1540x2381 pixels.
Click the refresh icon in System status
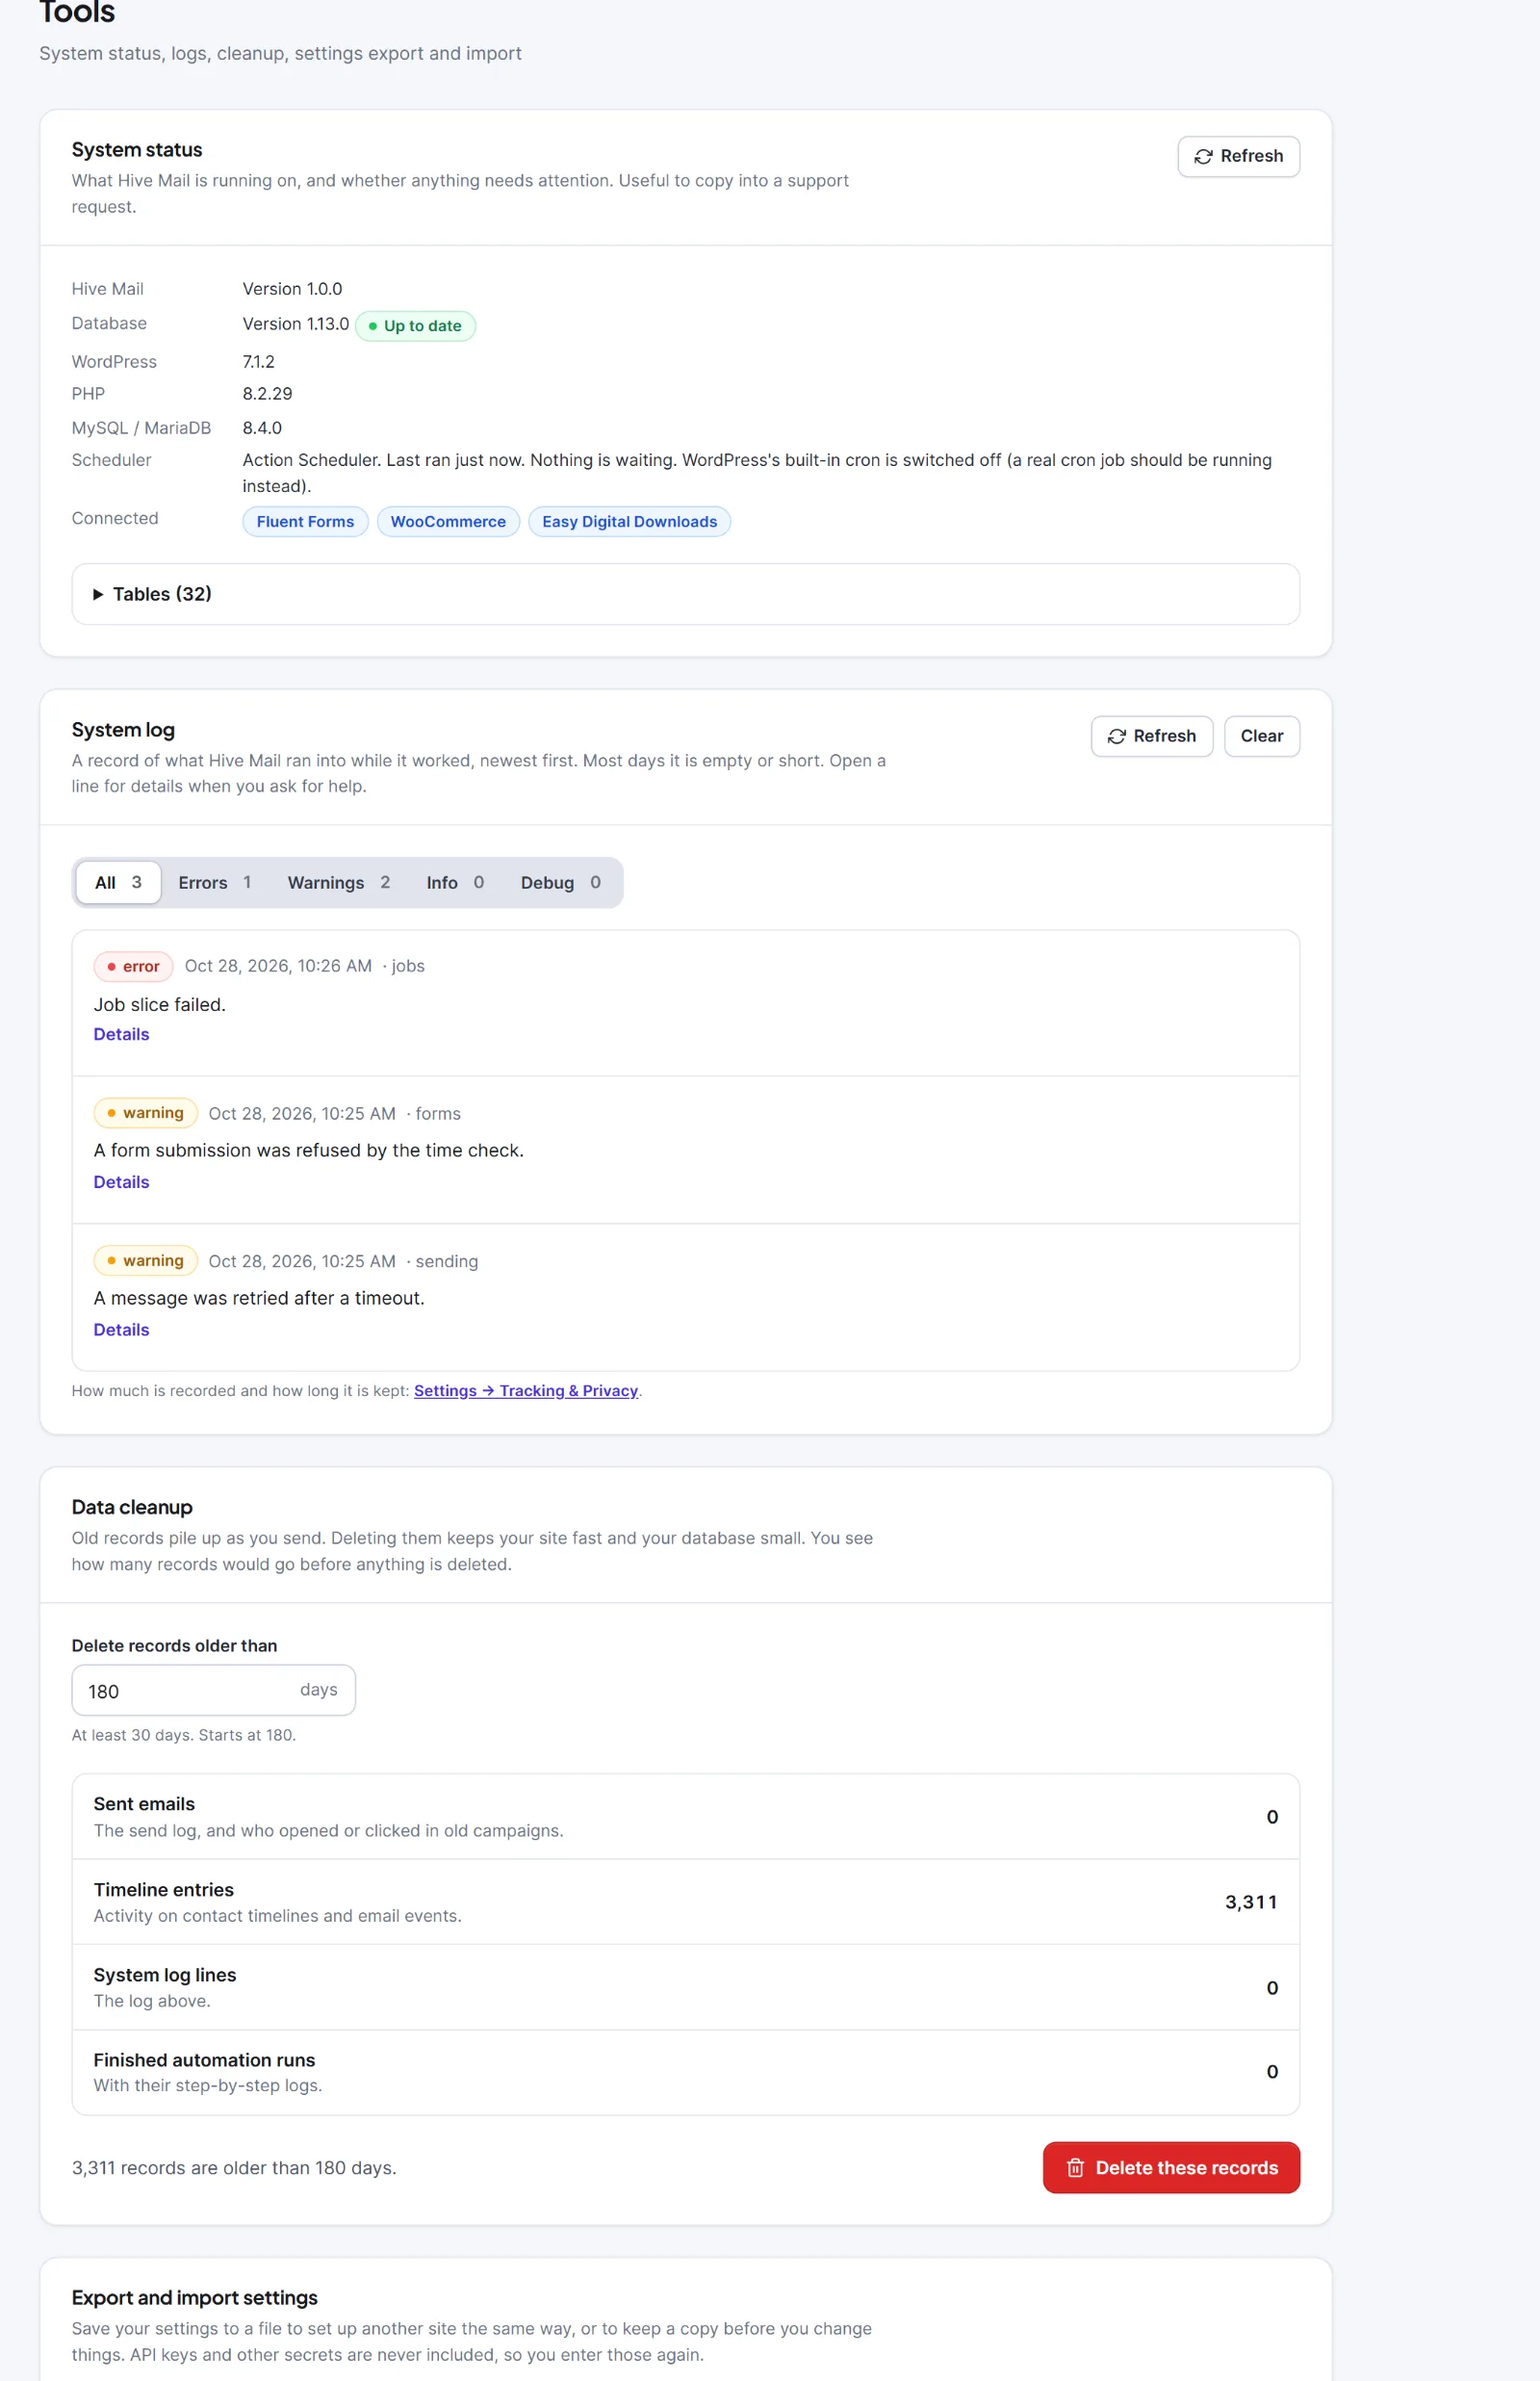(x=1203, y=157)
